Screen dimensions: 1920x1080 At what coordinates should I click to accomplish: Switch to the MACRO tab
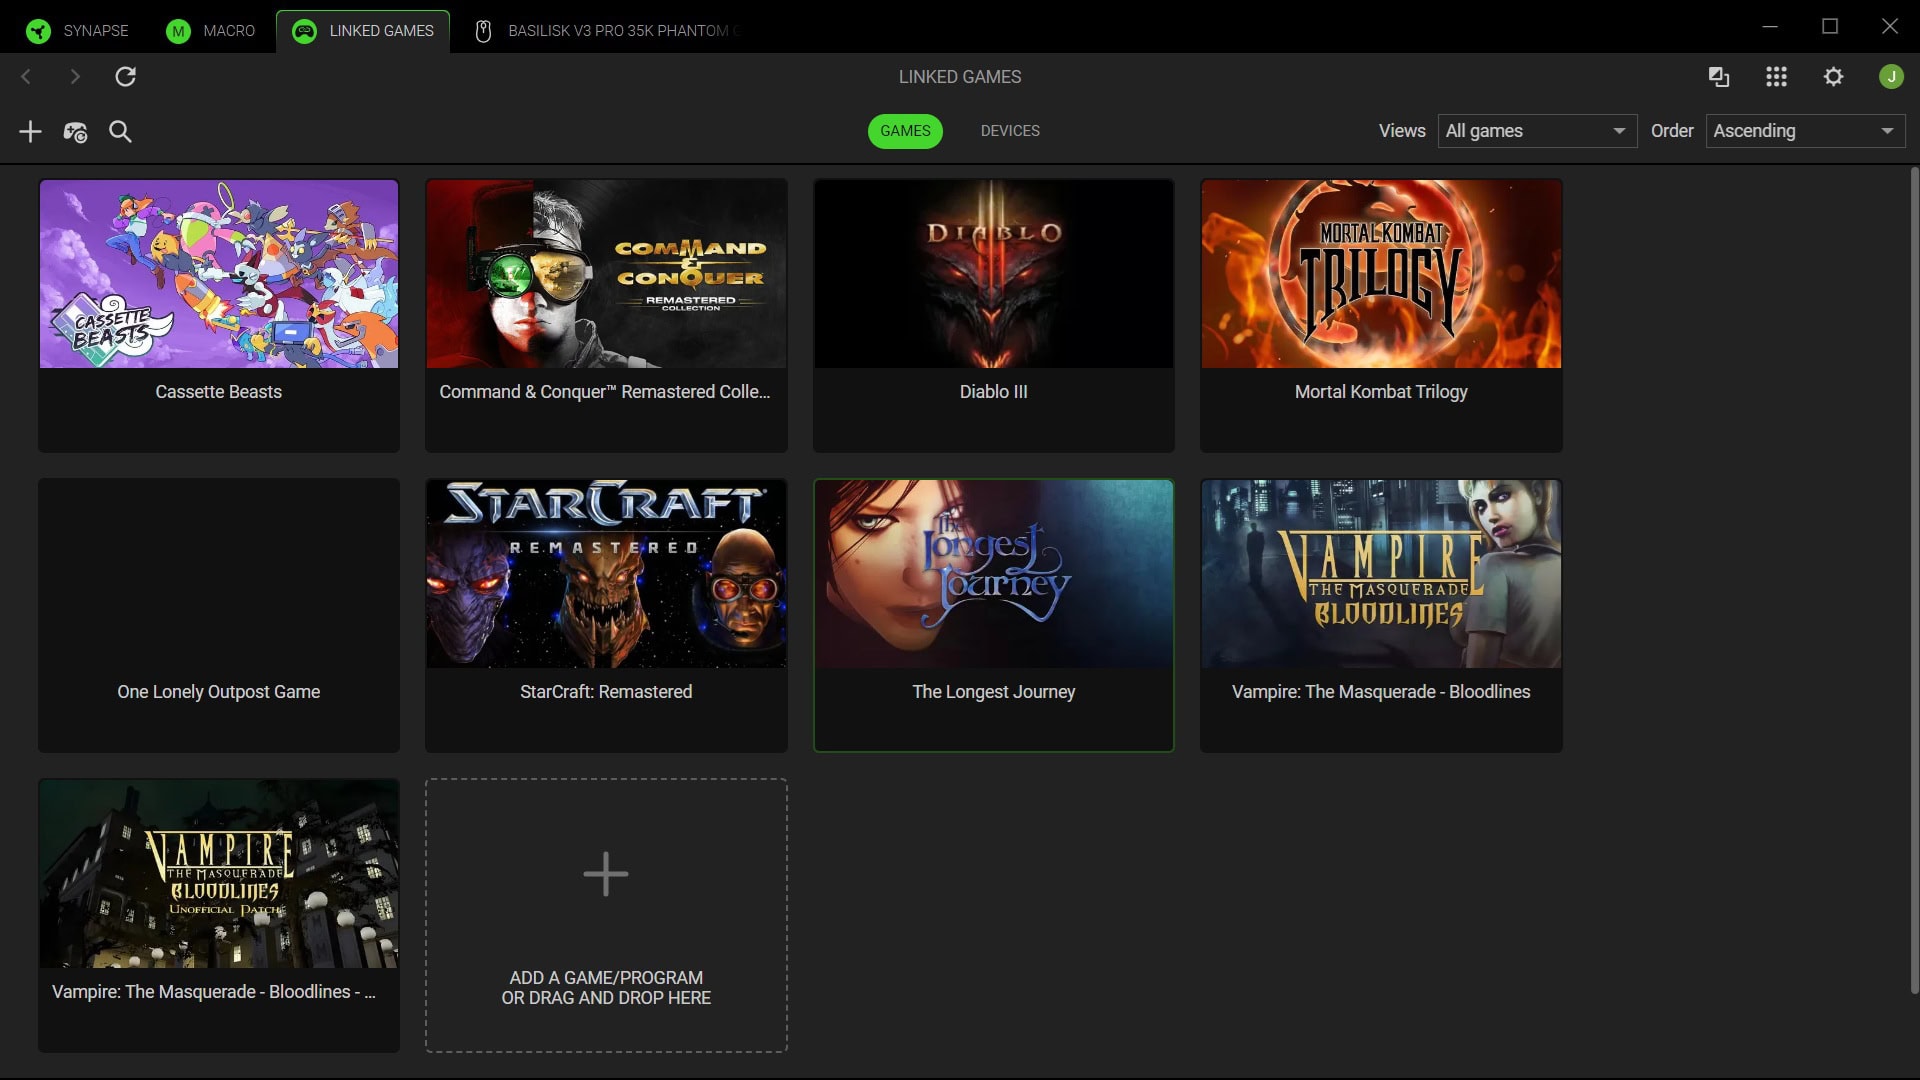tap(209, 31)
